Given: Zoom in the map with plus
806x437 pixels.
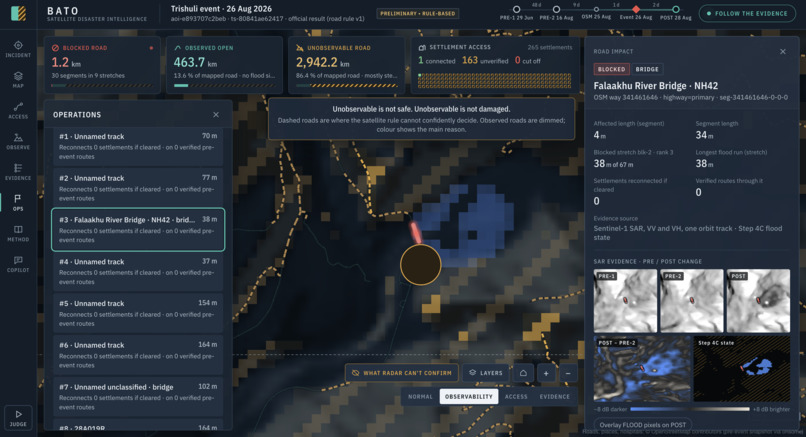Looking at the screenshot, I should pyautogui.click(x=546, y=373).
